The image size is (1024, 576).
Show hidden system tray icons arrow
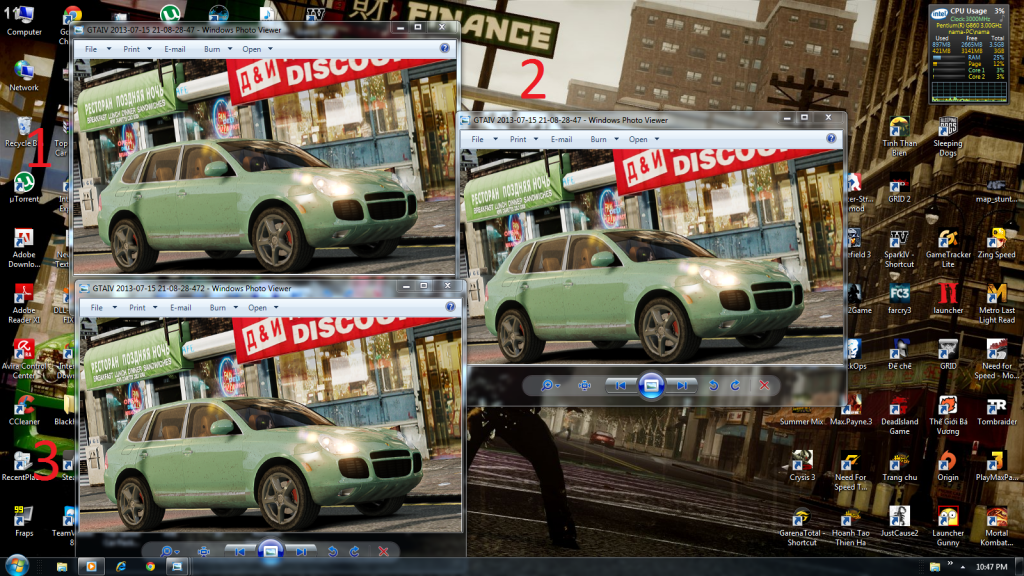tap(963, 566)
